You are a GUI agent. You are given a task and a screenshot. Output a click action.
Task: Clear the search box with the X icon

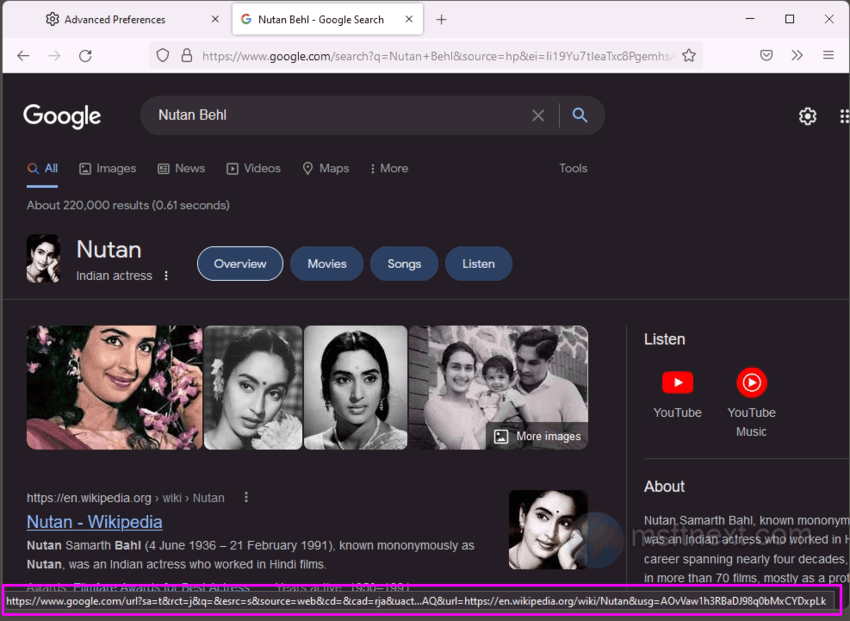(538, 115)
